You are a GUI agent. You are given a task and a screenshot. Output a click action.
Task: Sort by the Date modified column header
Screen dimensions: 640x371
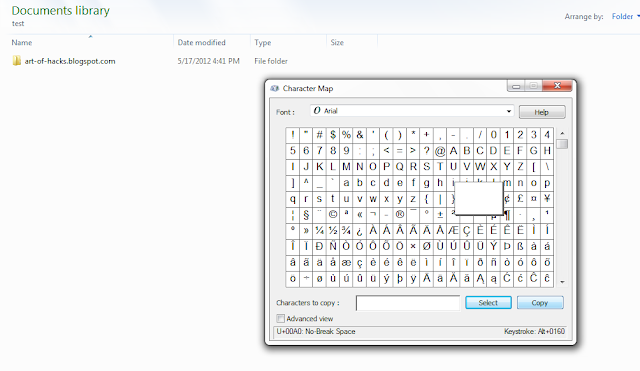[201, 42]
